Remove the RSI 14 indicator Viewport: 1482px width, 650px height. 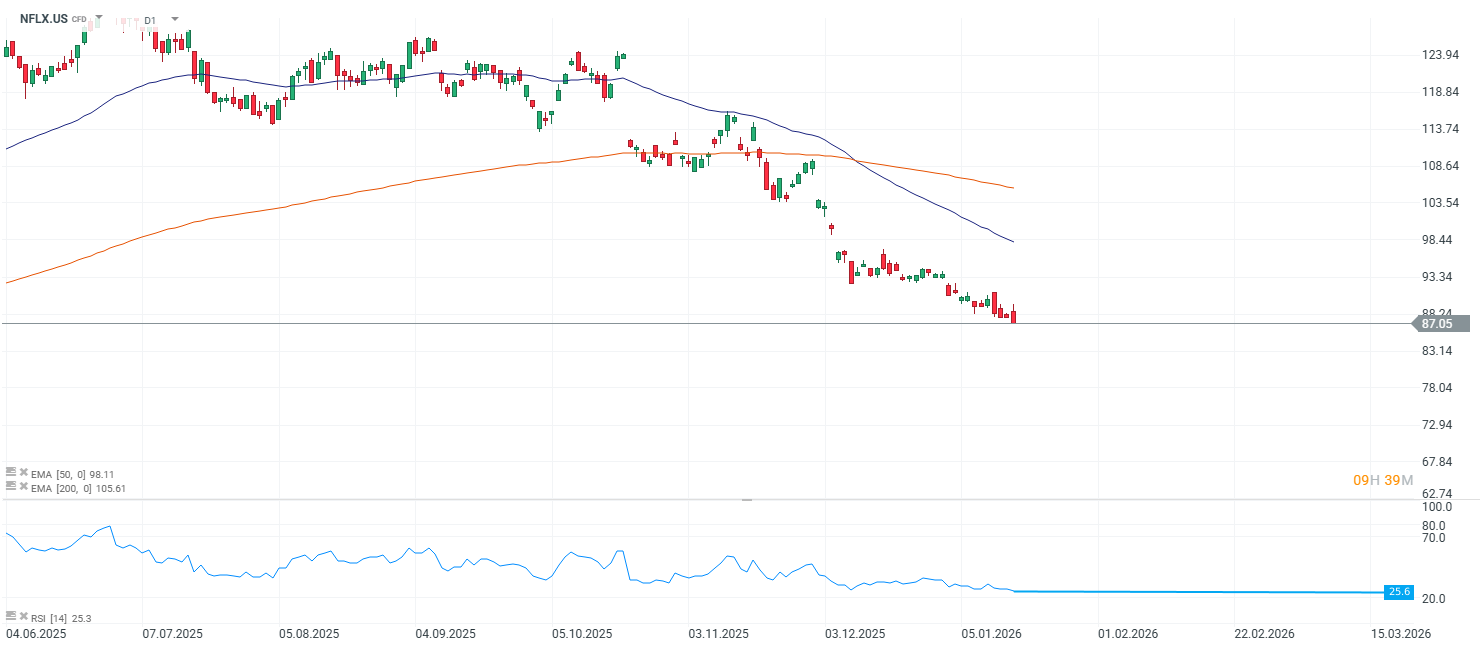coord(23,616)
